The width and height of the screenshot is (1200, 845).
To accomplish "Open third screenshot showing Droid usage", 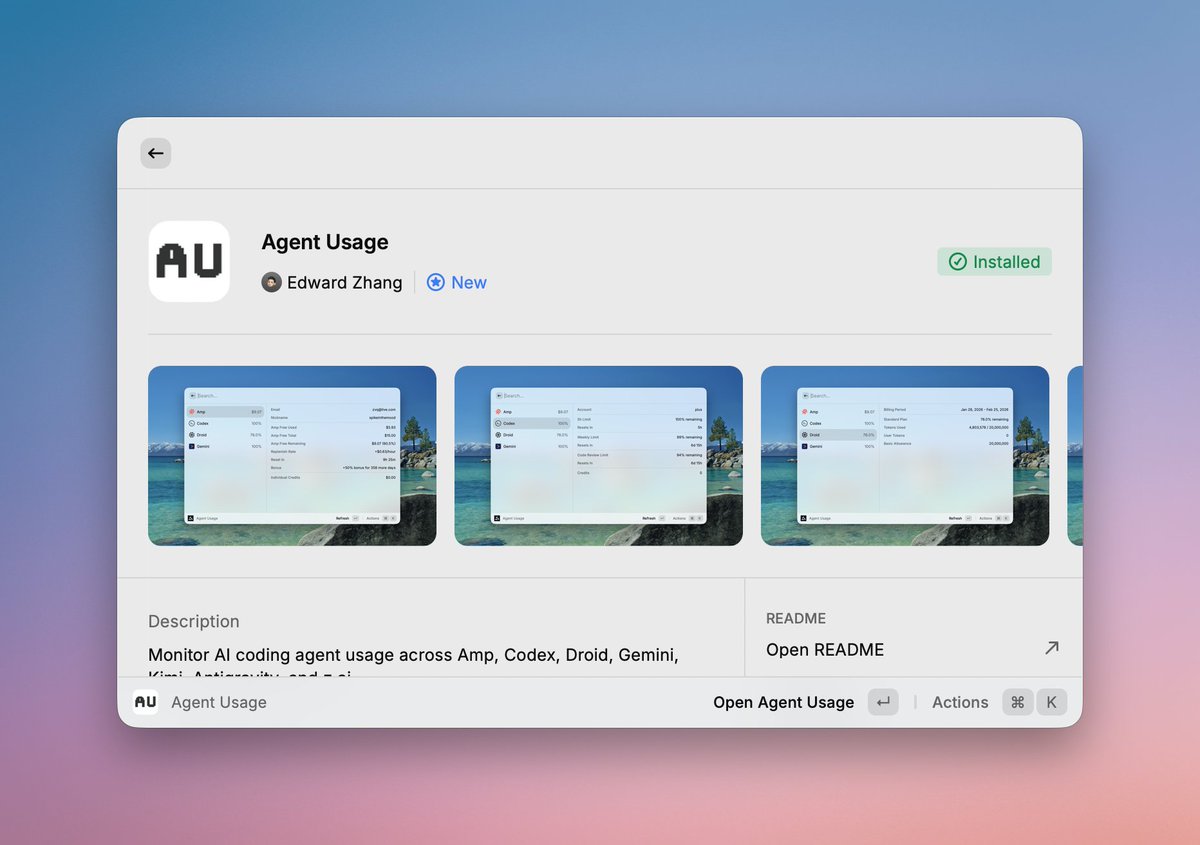I will [x=904, y=456].
